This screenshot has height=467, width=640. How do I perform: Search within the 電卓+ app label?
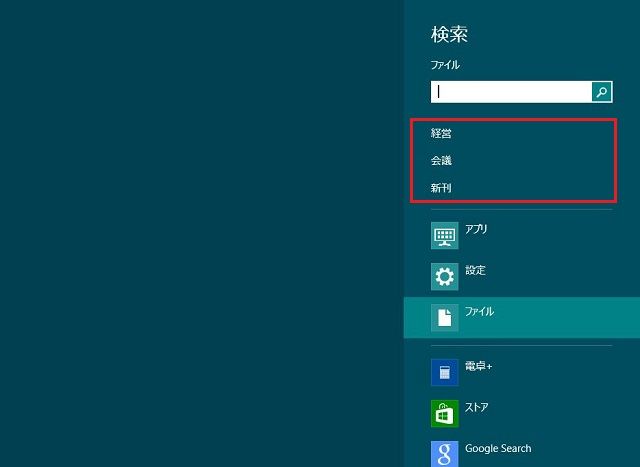[479, 366]
